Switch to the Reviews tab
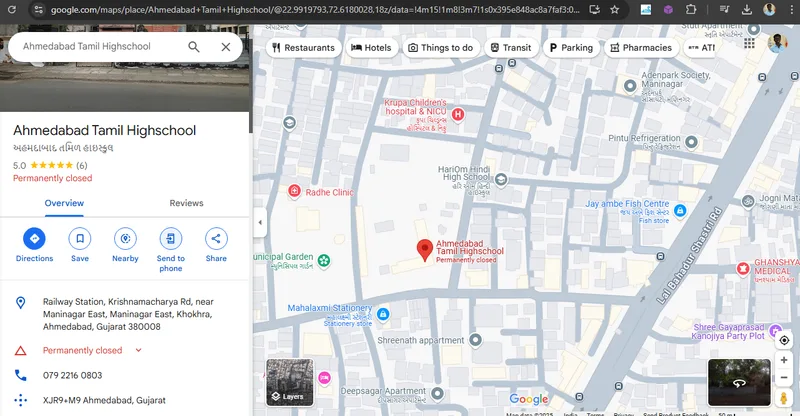The height and width of the screenshot is (416, 800). click(x=186, y=203)
